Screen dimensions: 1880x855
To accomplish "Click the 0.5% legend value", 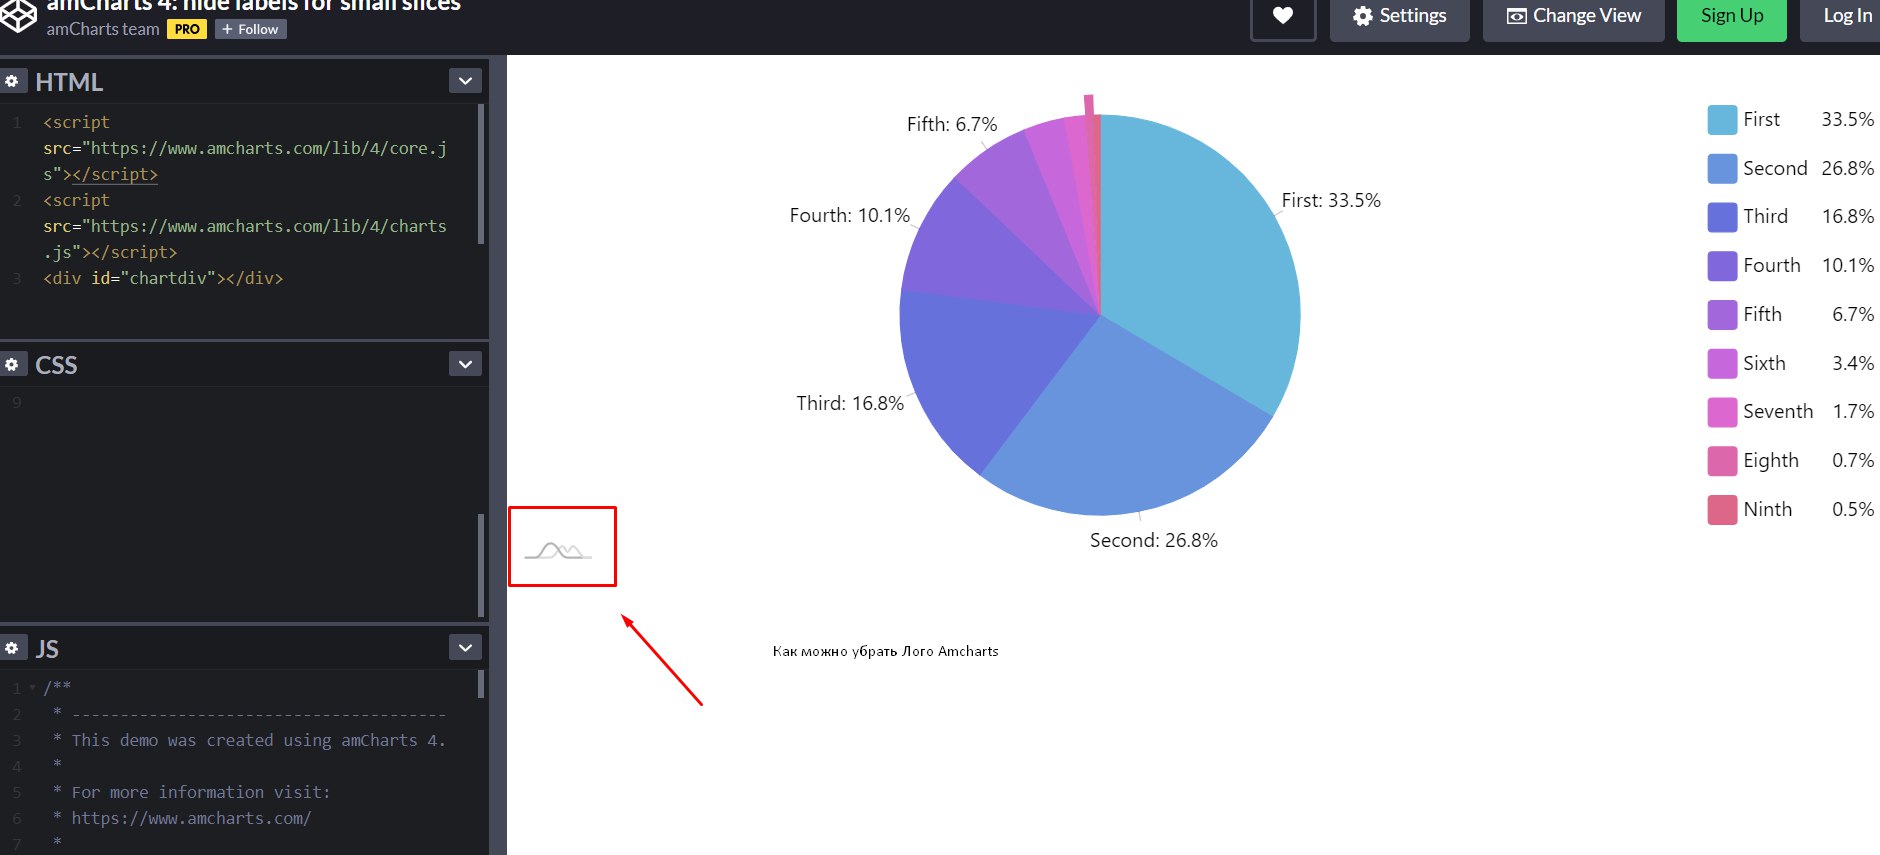I will tap(1852, 510).
